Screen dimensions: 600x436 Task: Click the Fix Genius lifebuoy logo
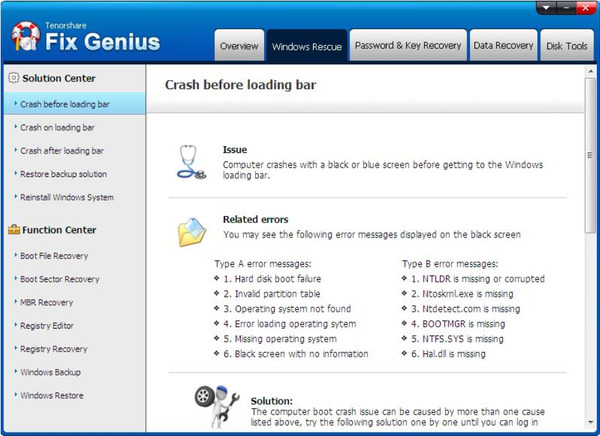25,36
